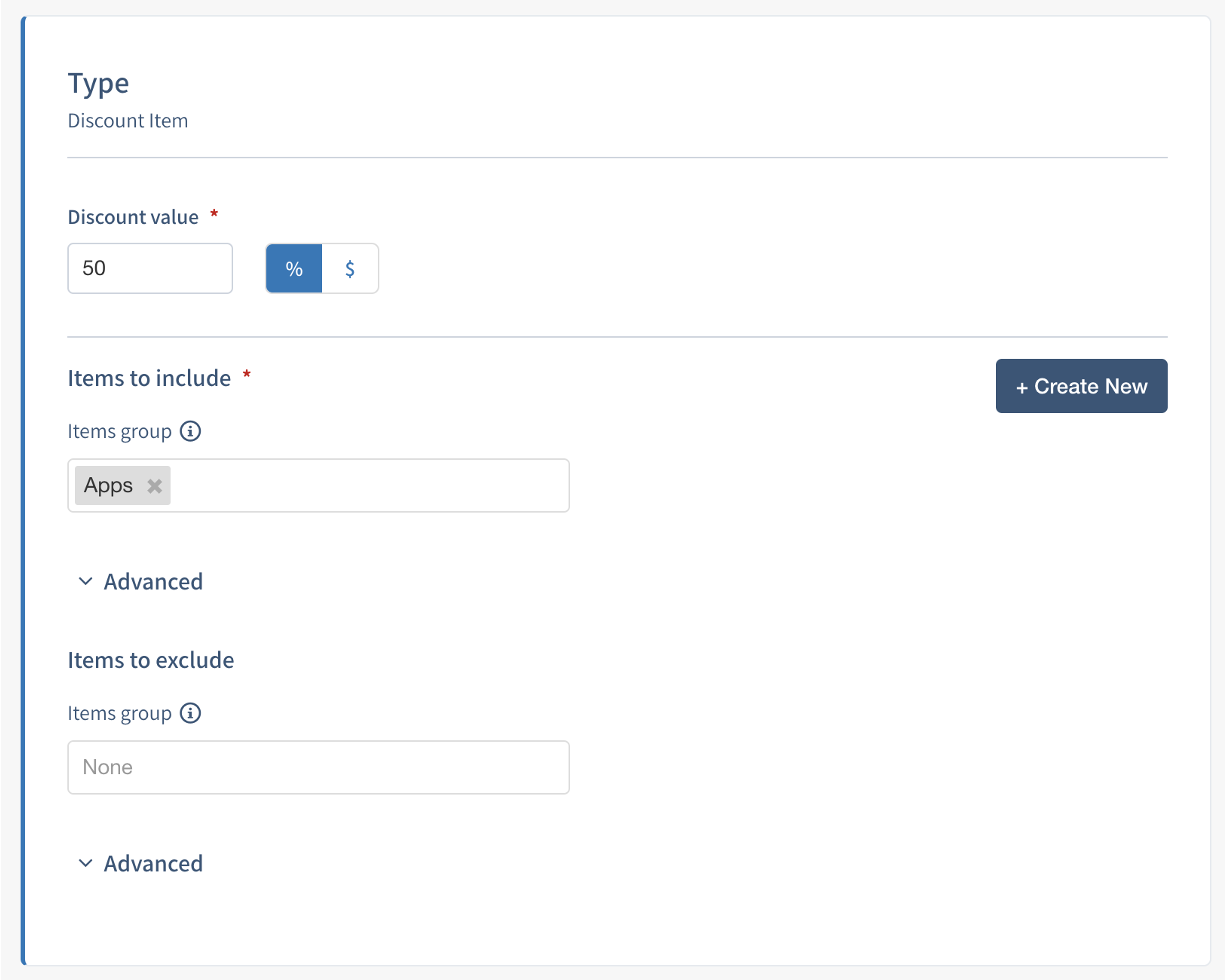
Task: Click the Type section heading
Action: click(98, 83)
